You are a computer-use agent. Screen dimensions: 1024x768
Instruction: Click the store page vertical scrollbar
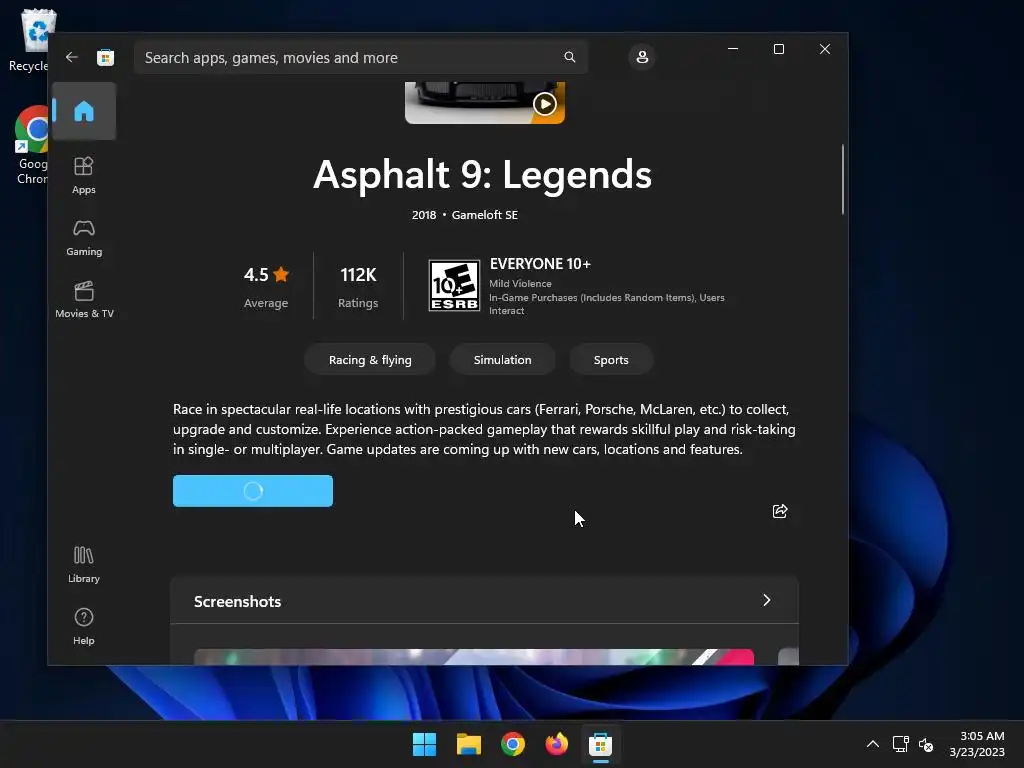pos(842,179)
